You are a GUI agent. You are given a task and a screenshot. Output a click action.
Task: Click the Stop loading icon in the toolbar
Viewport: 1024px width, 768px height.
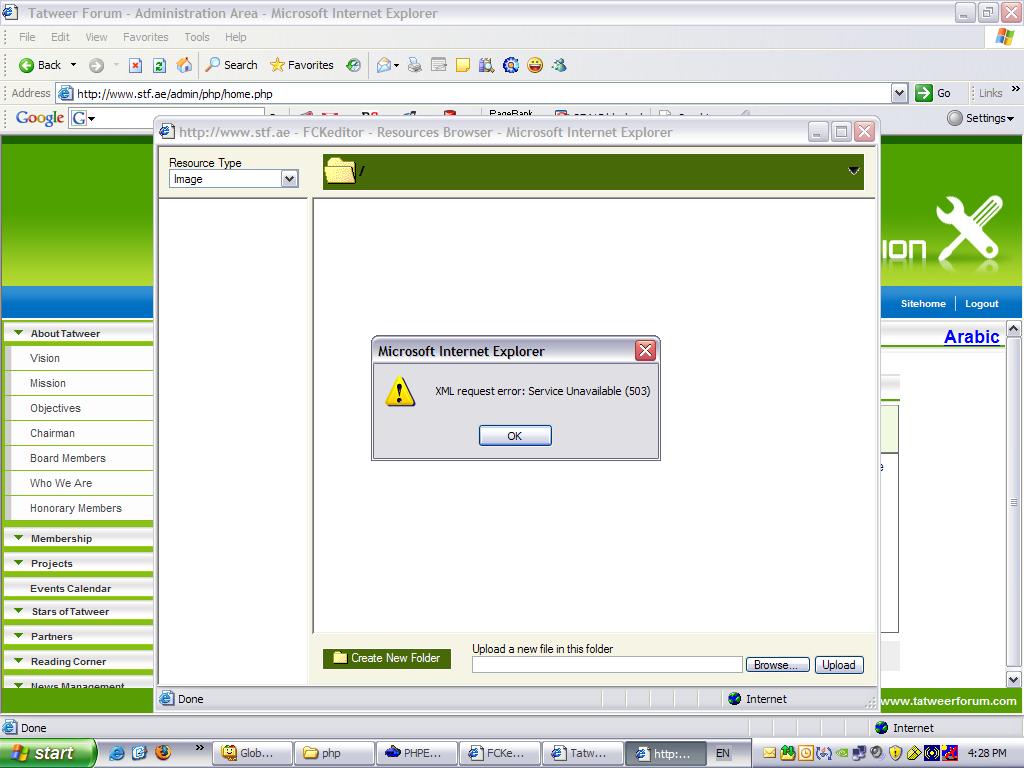click(135, 65)
